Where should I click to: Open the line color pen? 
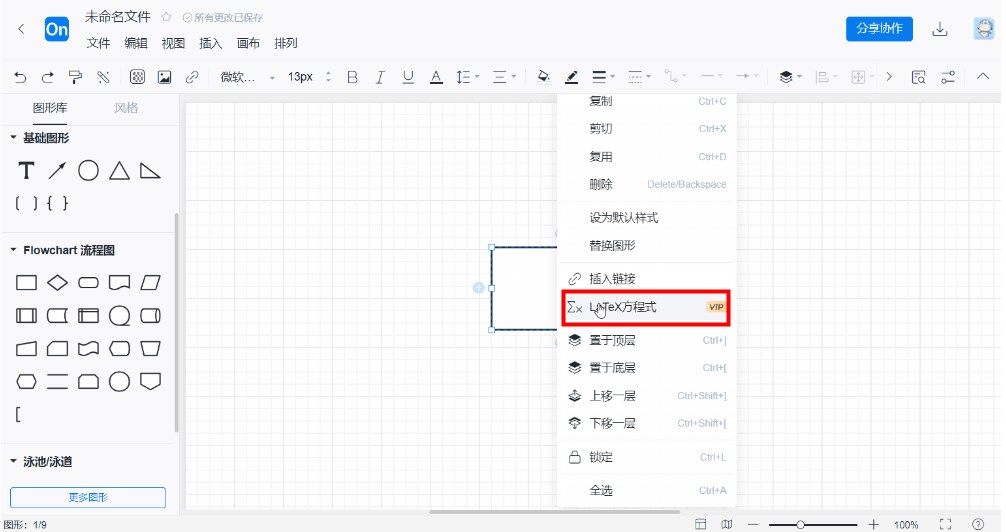pyautogui.click(x=572, y=78)
